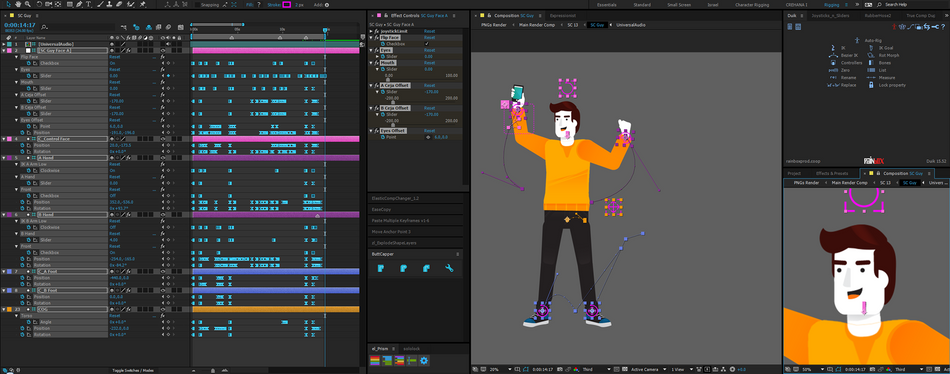
Task: Choose the Pen tool
Action: 79,4
